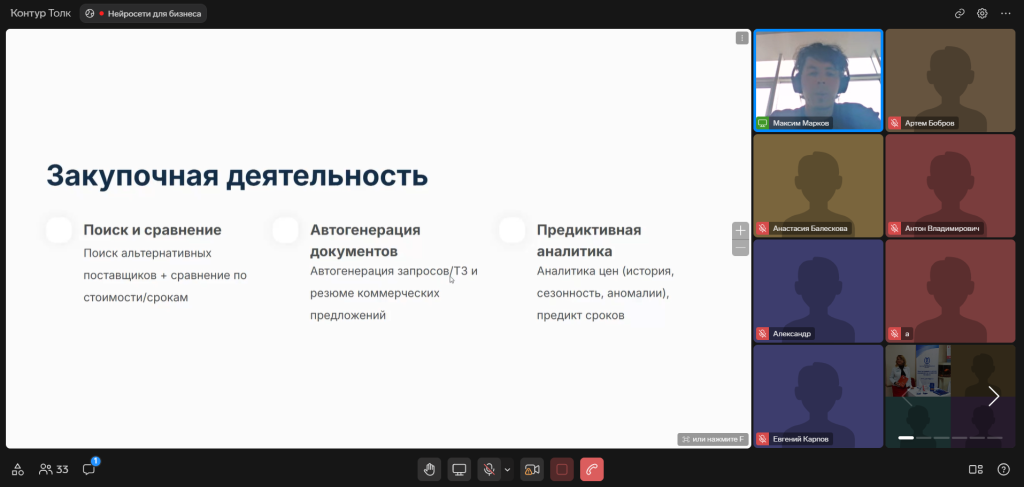Open help with the question mark icon
The width and height of the screenshot is (1024, 487).
click(1003, 469)
